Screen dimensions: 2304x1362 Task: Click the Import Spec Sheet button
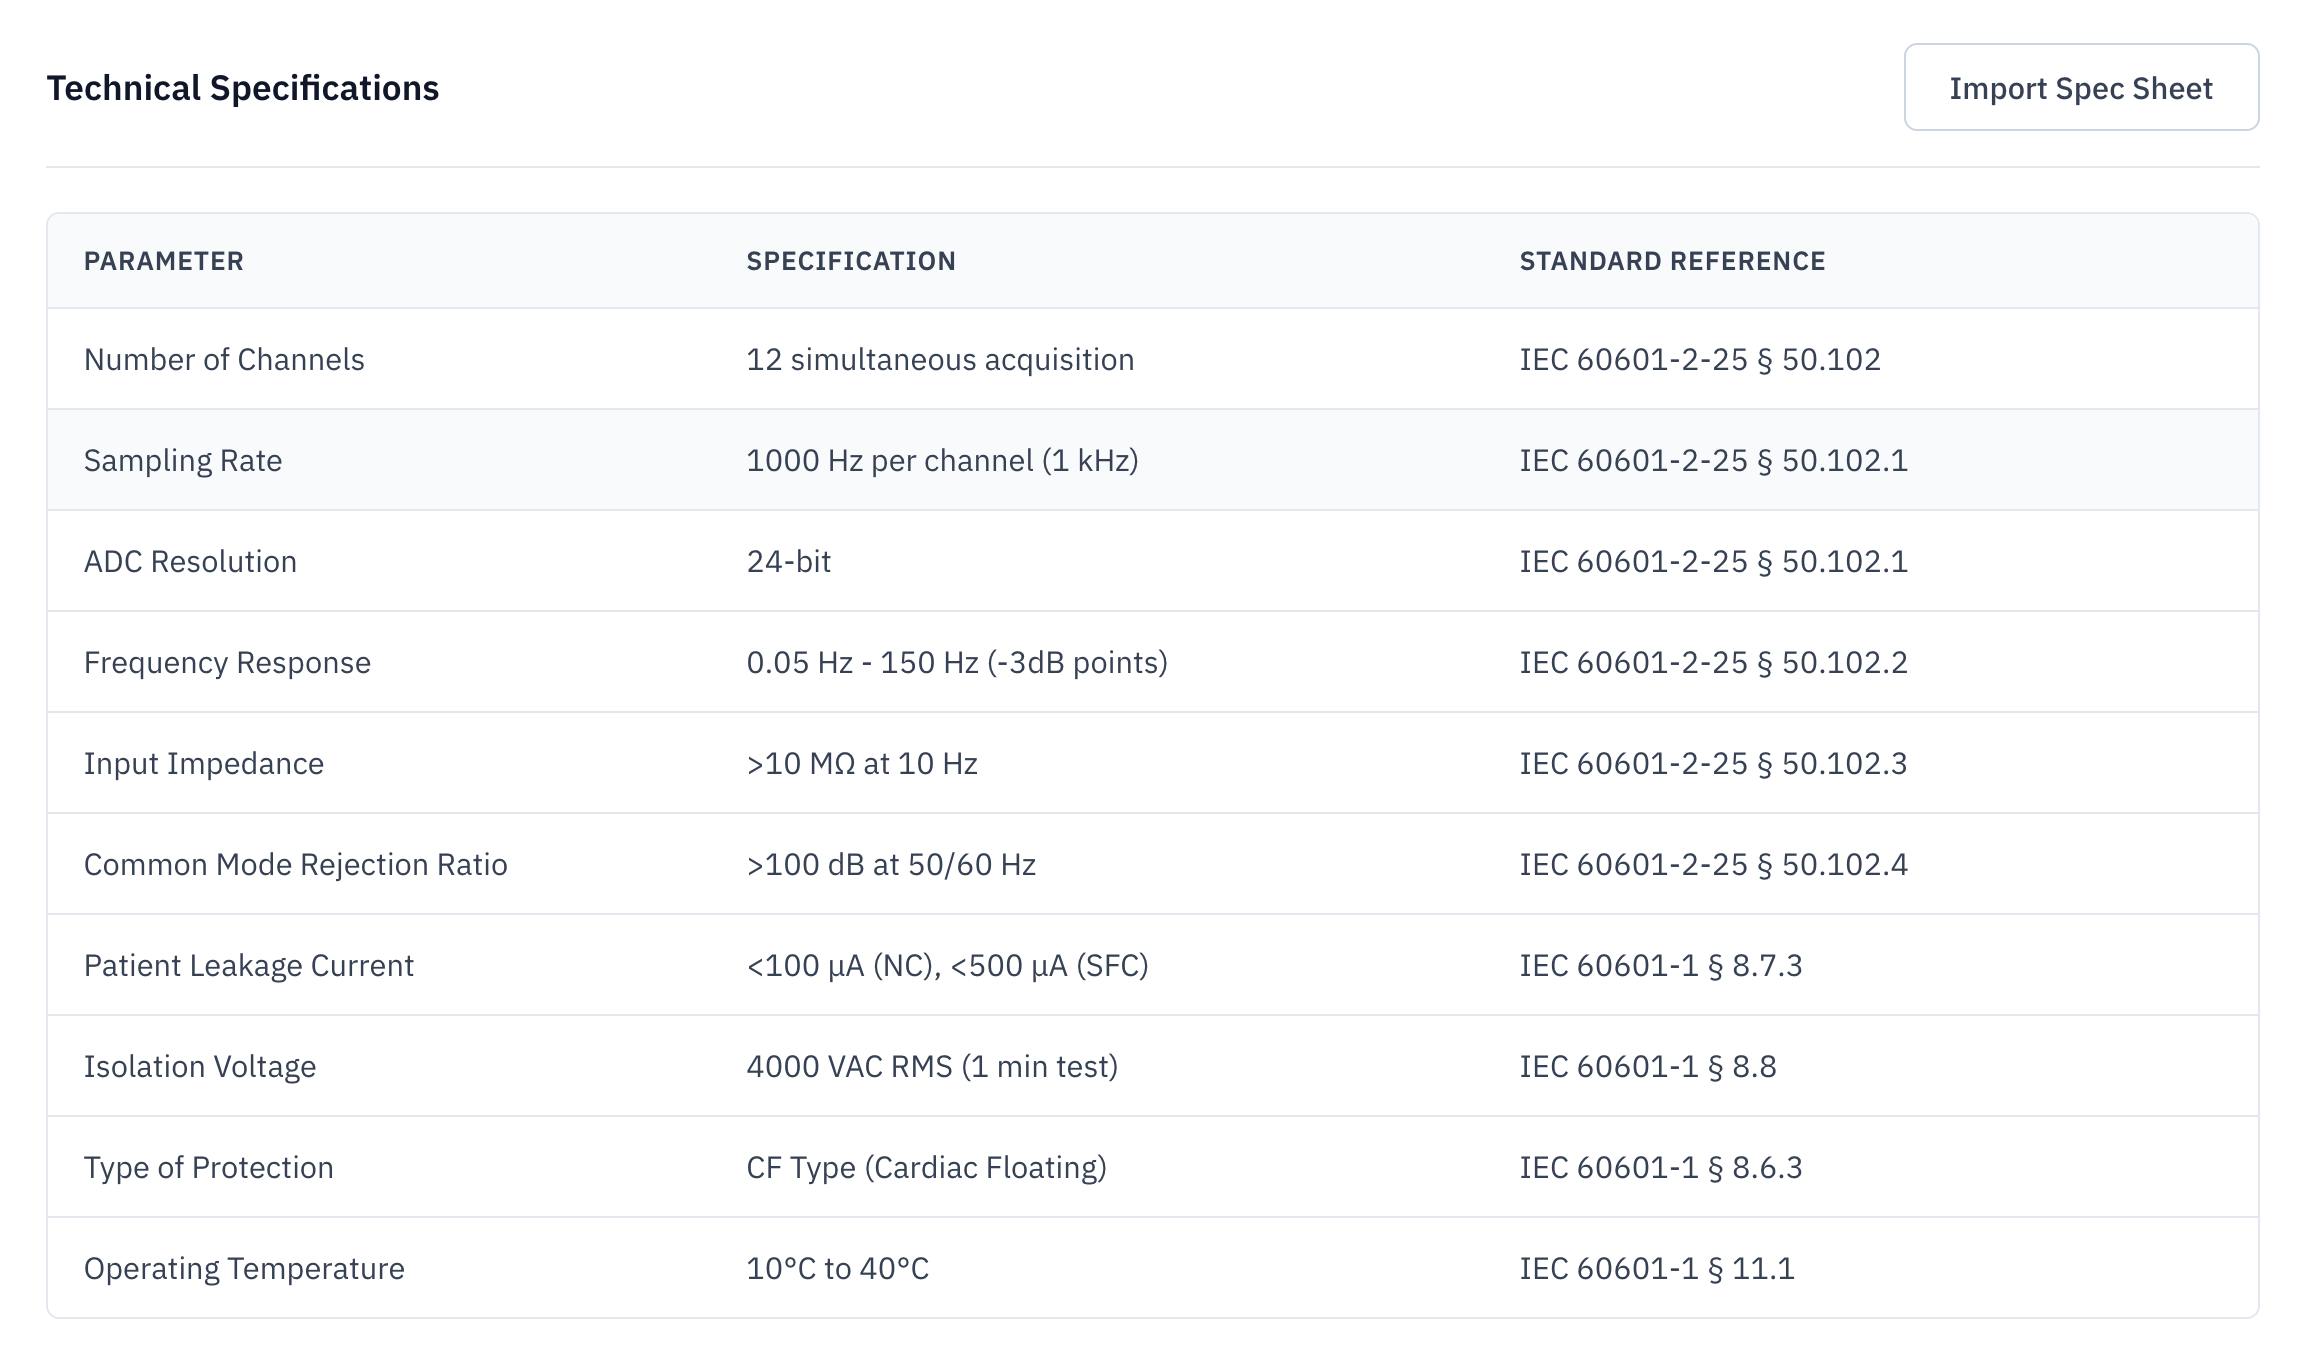2081,88
